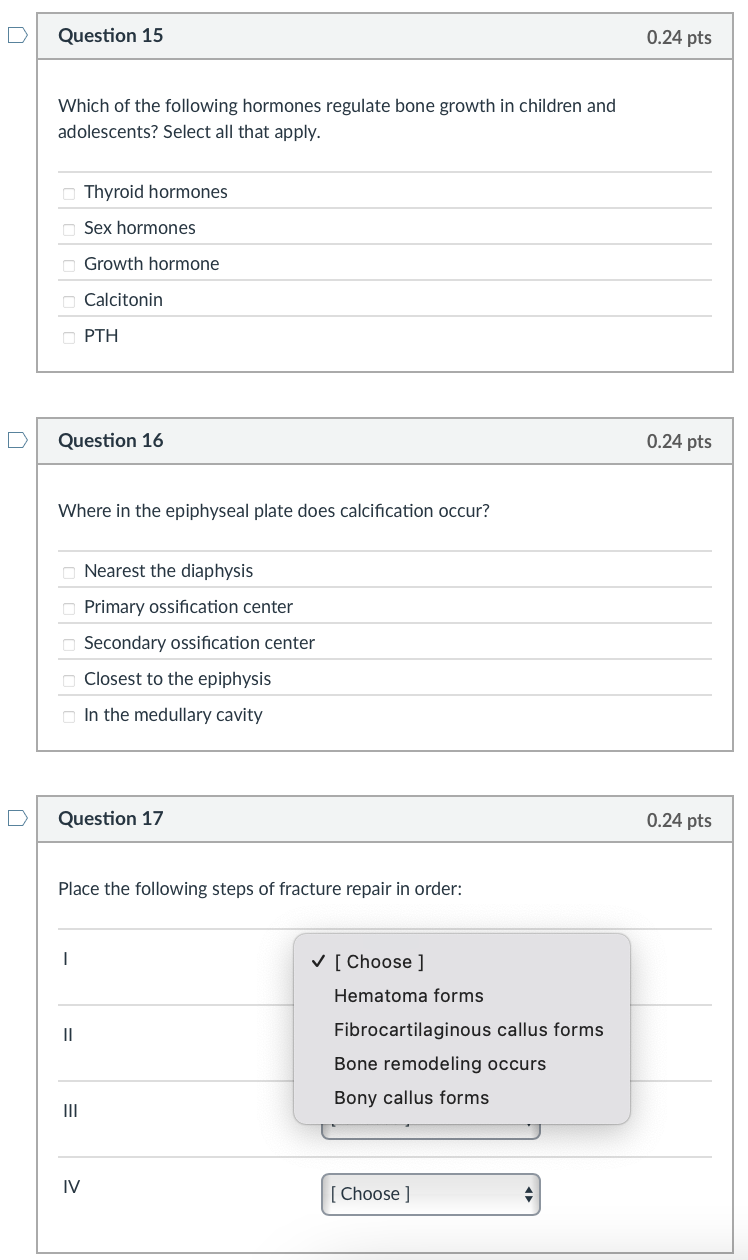Check 'Secondary ossification center' option
The image size is (748, 1260).
pos(68,644)
